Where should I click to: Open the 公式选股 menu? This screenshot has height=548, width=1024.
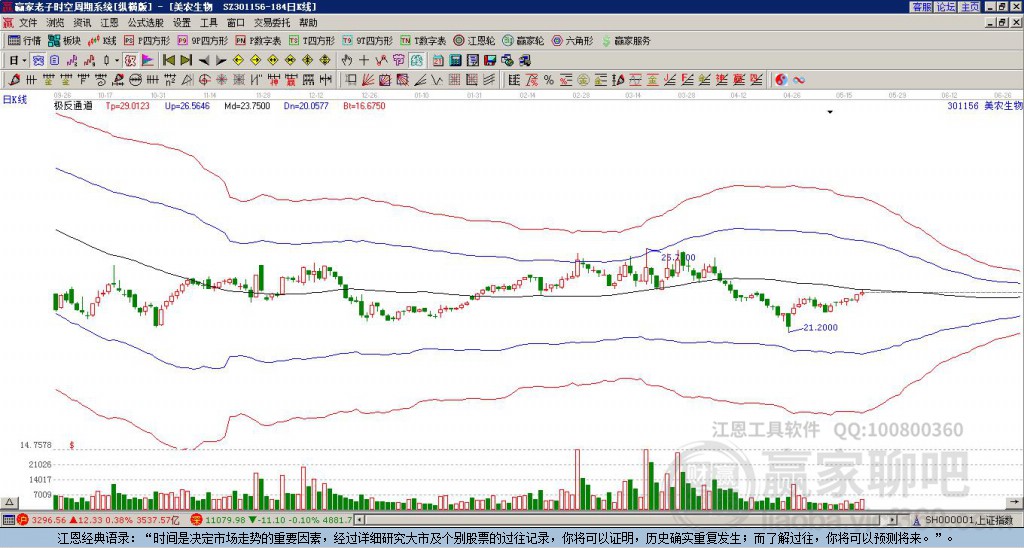click(146, 23)
